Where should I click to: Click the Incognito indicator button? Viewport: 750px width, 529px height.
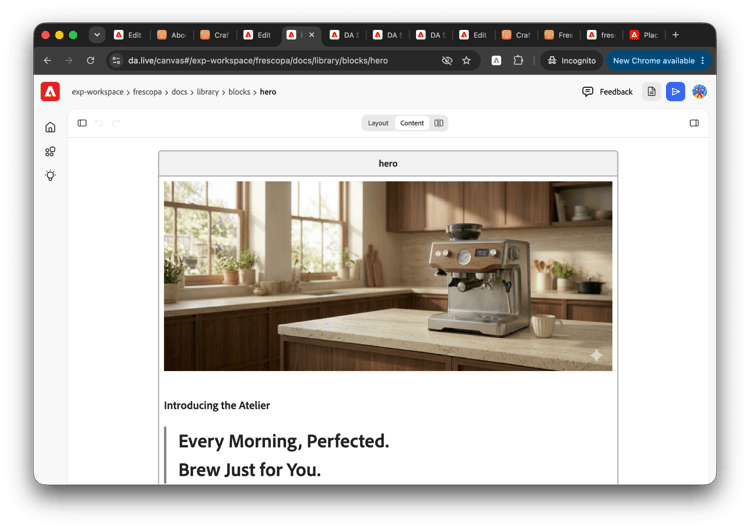[x=572, y=60]
